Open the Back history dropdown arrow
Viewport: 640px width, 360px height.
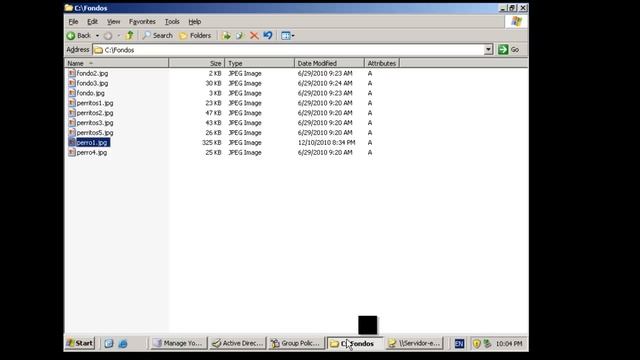(97, 36)
